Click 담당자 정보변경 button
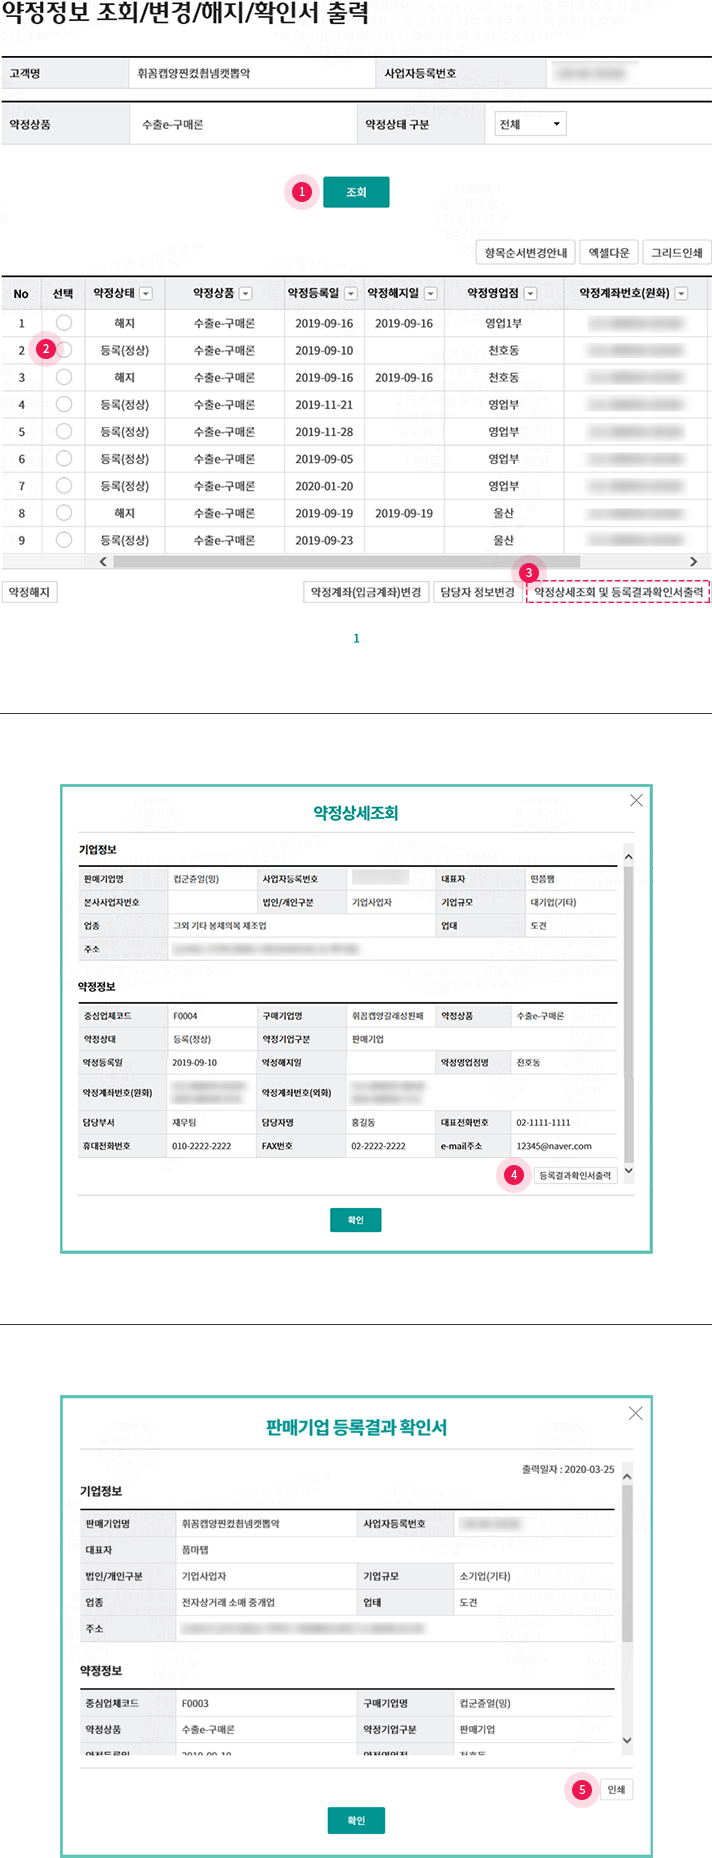Viewport: 712px width, 1858px height. coord(477,592)
